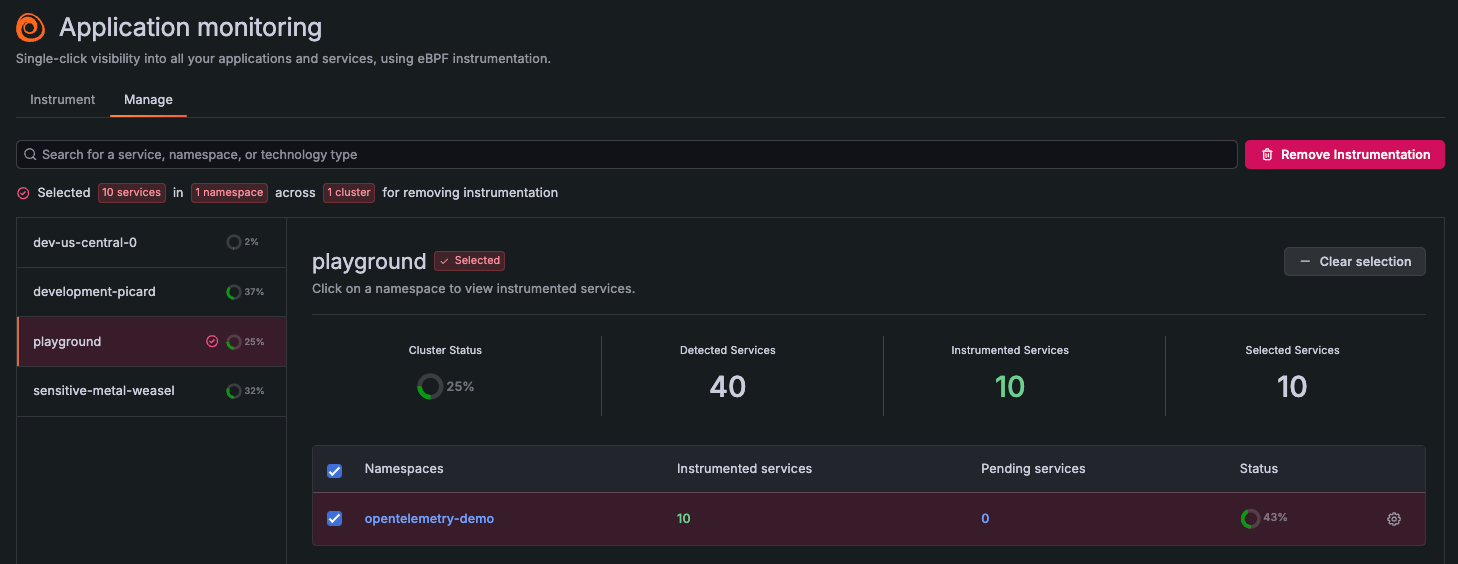Click the 10 services selection badge
Image resolution: width=1458 pixels, height=564 pixels.
coord(131,193)
